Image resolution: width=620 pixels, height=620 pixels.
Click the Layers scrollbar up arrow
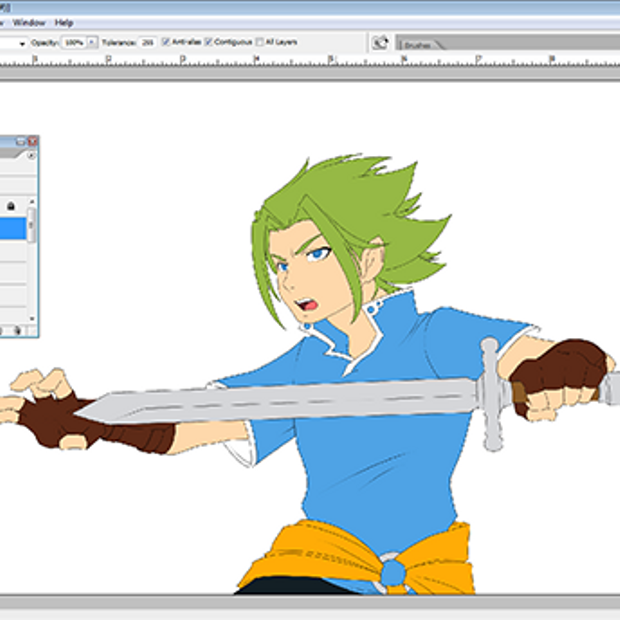(x=32, y=201)
